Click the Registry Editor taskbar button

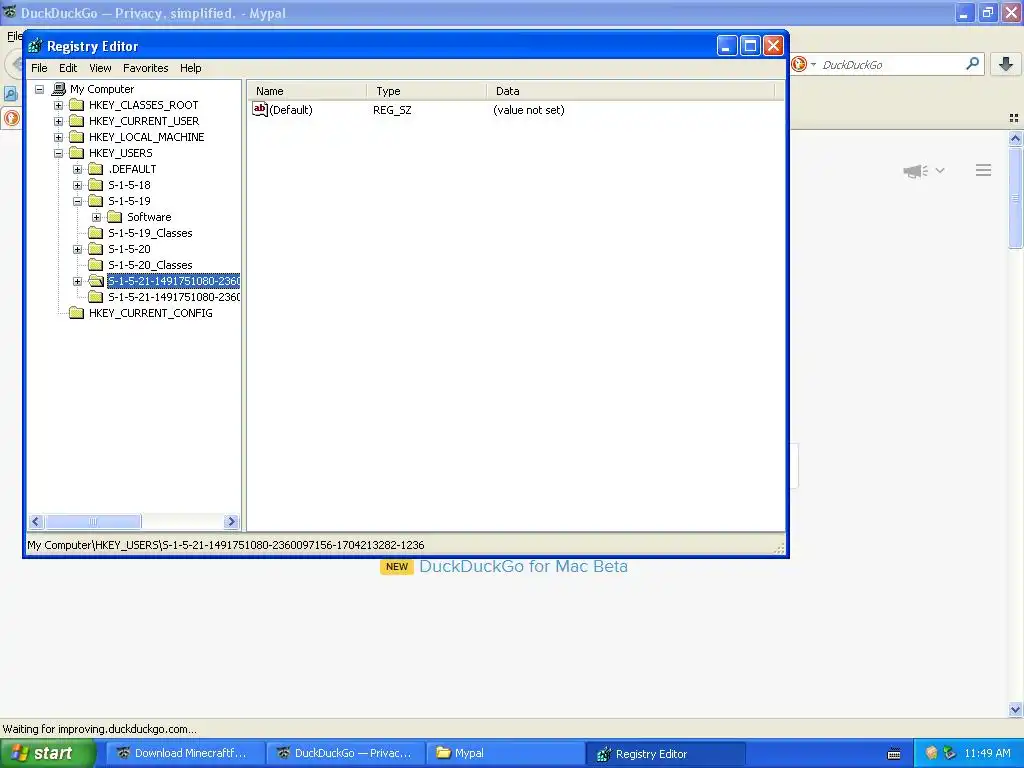coord(666,754)
